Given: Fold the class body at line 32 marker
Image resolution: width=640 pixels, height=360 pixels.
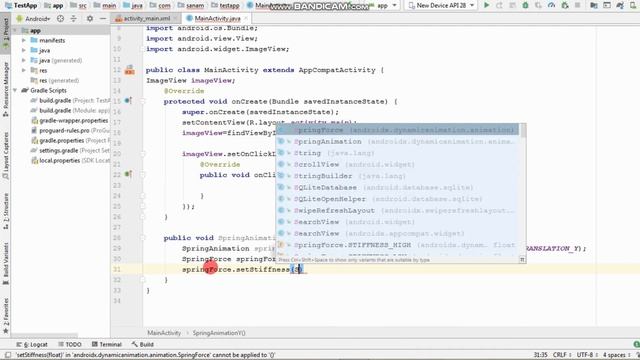Looking at the screenshot, I should point(143,280).
